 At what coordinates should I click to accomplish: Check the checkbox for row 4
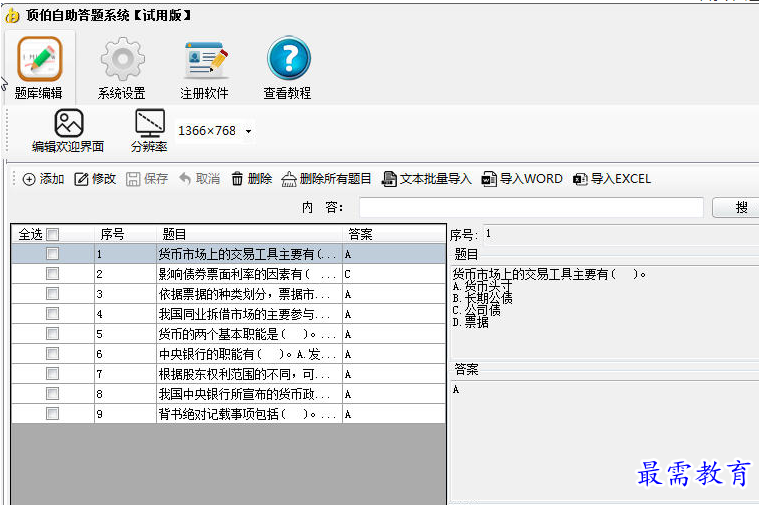(52, 314)
